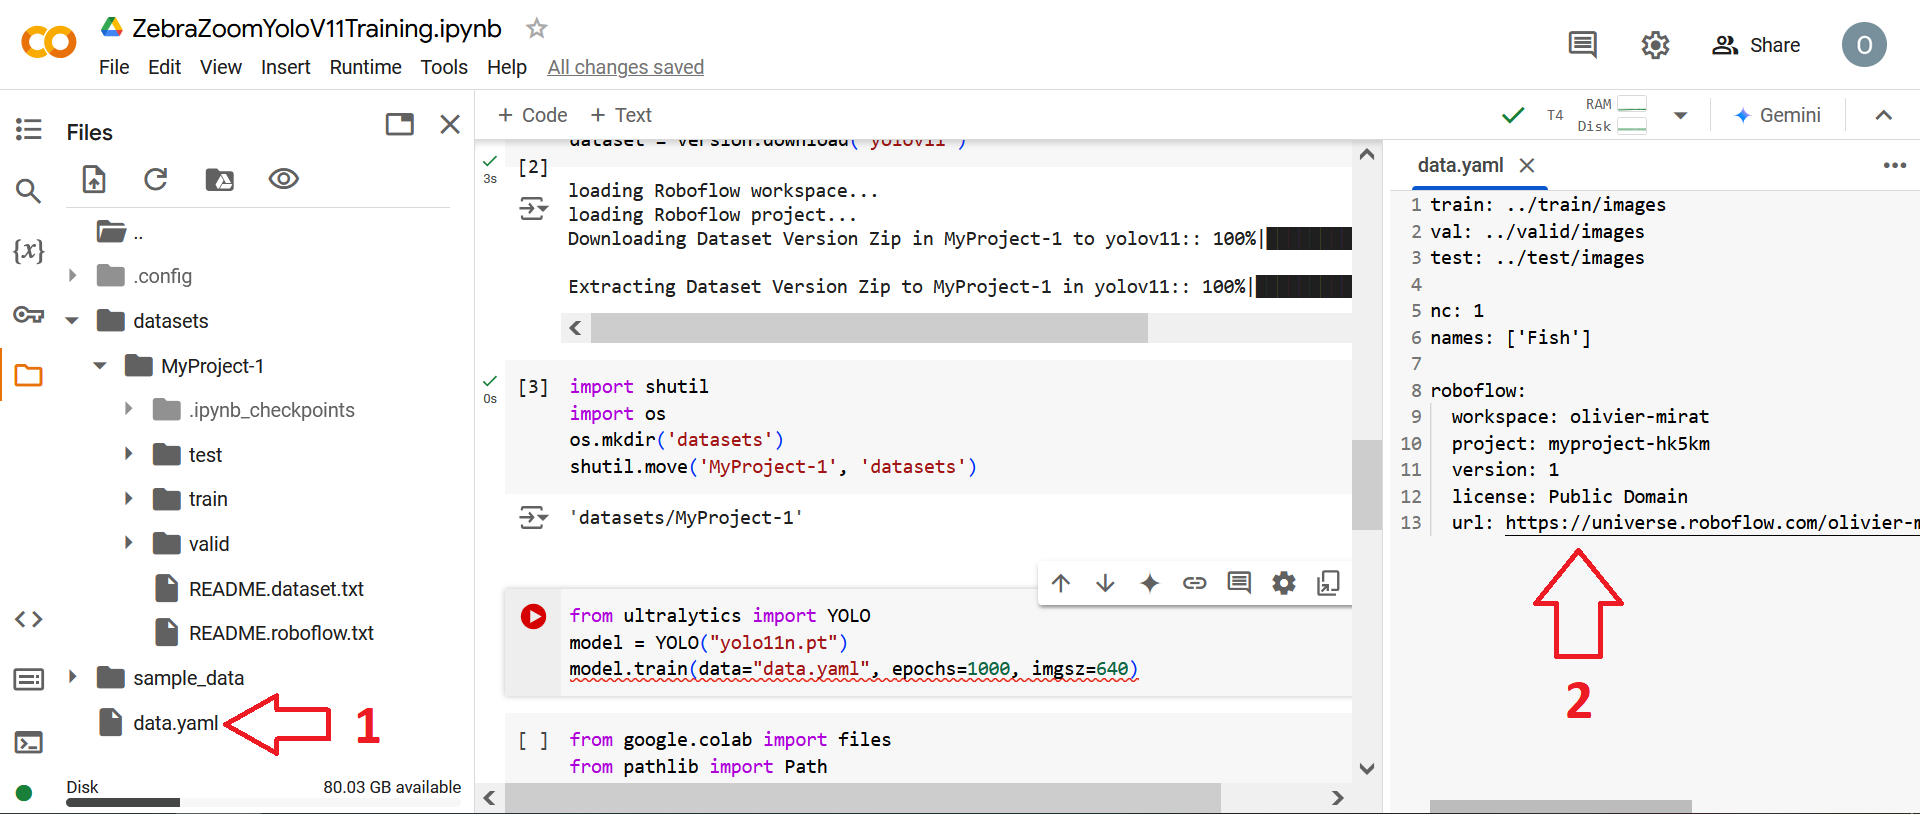Open cell editor settings gear
The width and height of the screenshot is (1920, 814).
tap(1284, 583)
